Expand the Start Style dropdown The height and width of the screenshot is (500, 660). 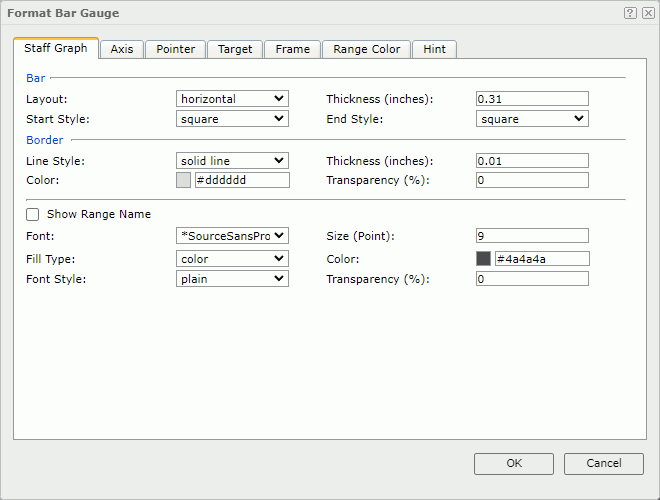(232, 119)
